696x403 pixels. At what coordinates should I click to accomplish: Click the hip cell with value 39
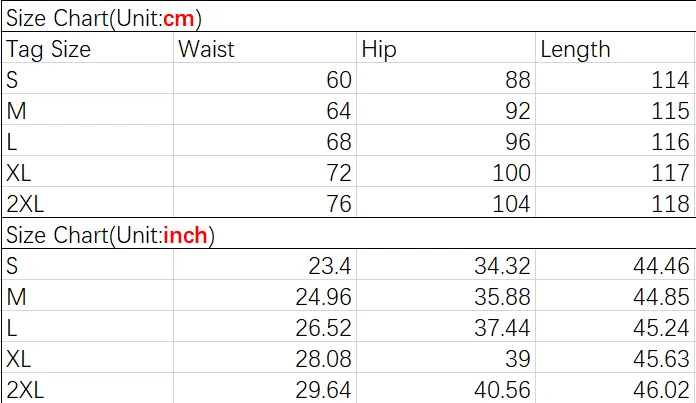pyautogui.click(x=446, y=358)
